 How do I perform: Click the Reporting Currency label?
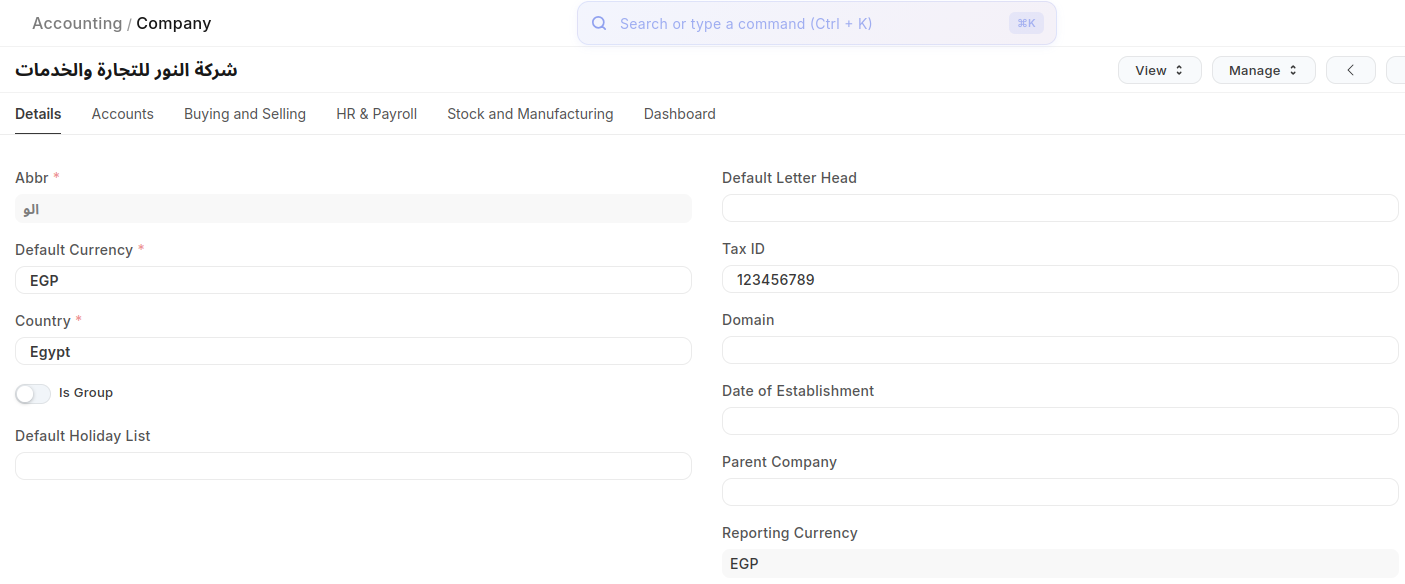coord(790,533)
